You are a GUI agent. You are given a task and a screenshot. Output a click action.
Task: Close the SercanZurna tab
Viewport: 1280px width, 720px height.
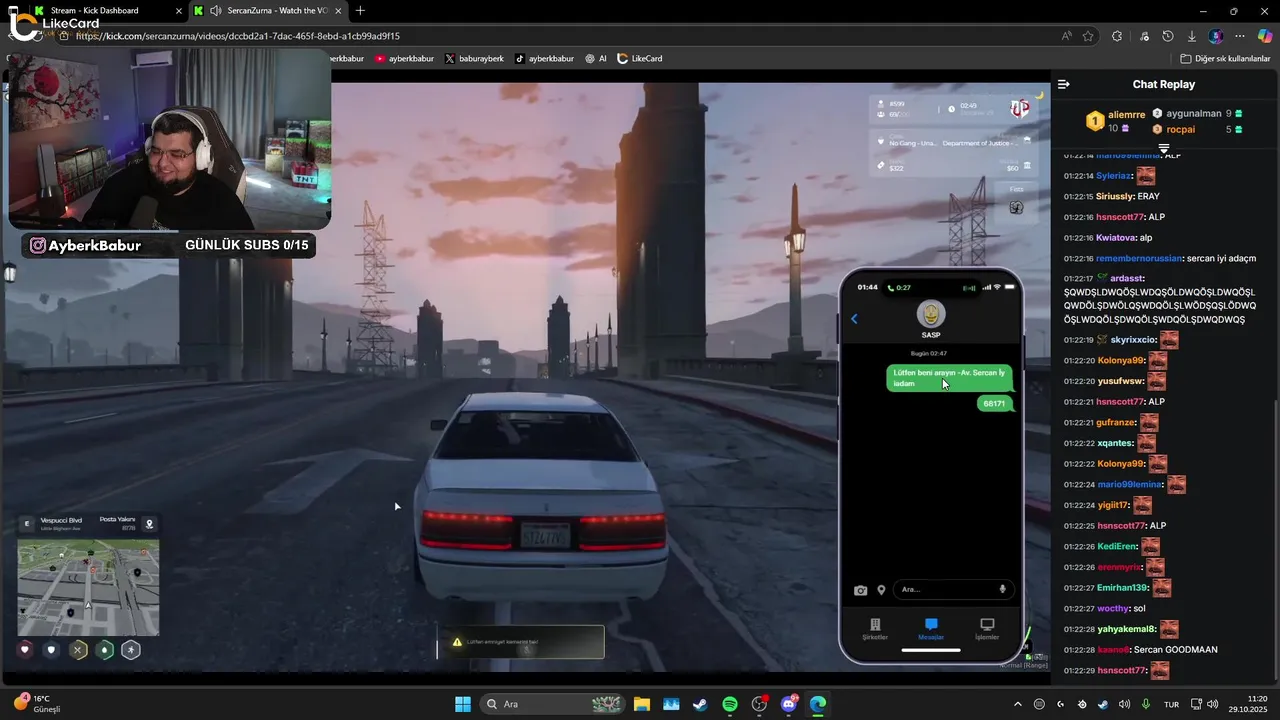(x=338, y=11)
